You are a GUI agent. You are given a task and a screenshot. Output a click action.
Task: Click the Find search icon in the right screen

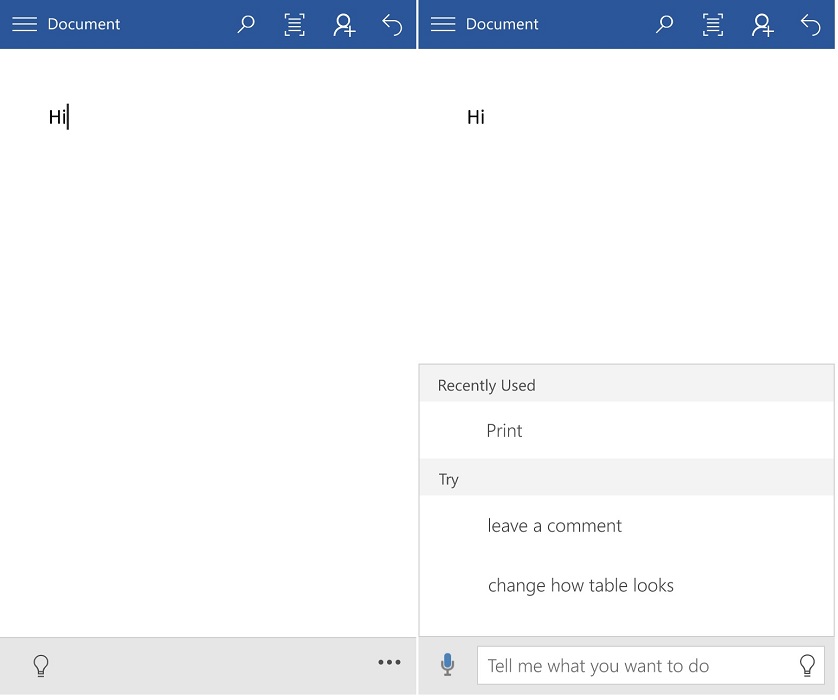point(664,25)
